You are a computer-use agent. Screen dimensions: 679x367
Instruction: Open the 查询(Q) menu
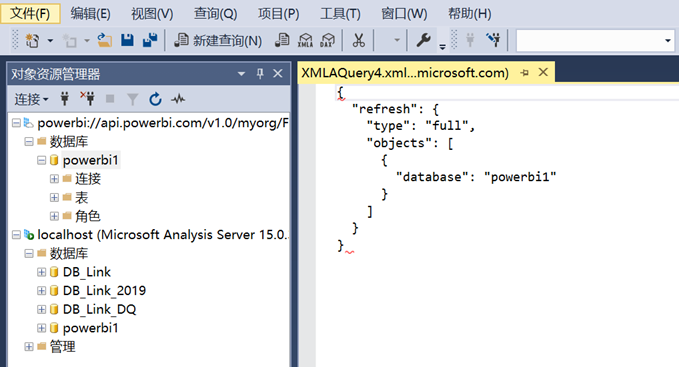click(x=215, y=13)
